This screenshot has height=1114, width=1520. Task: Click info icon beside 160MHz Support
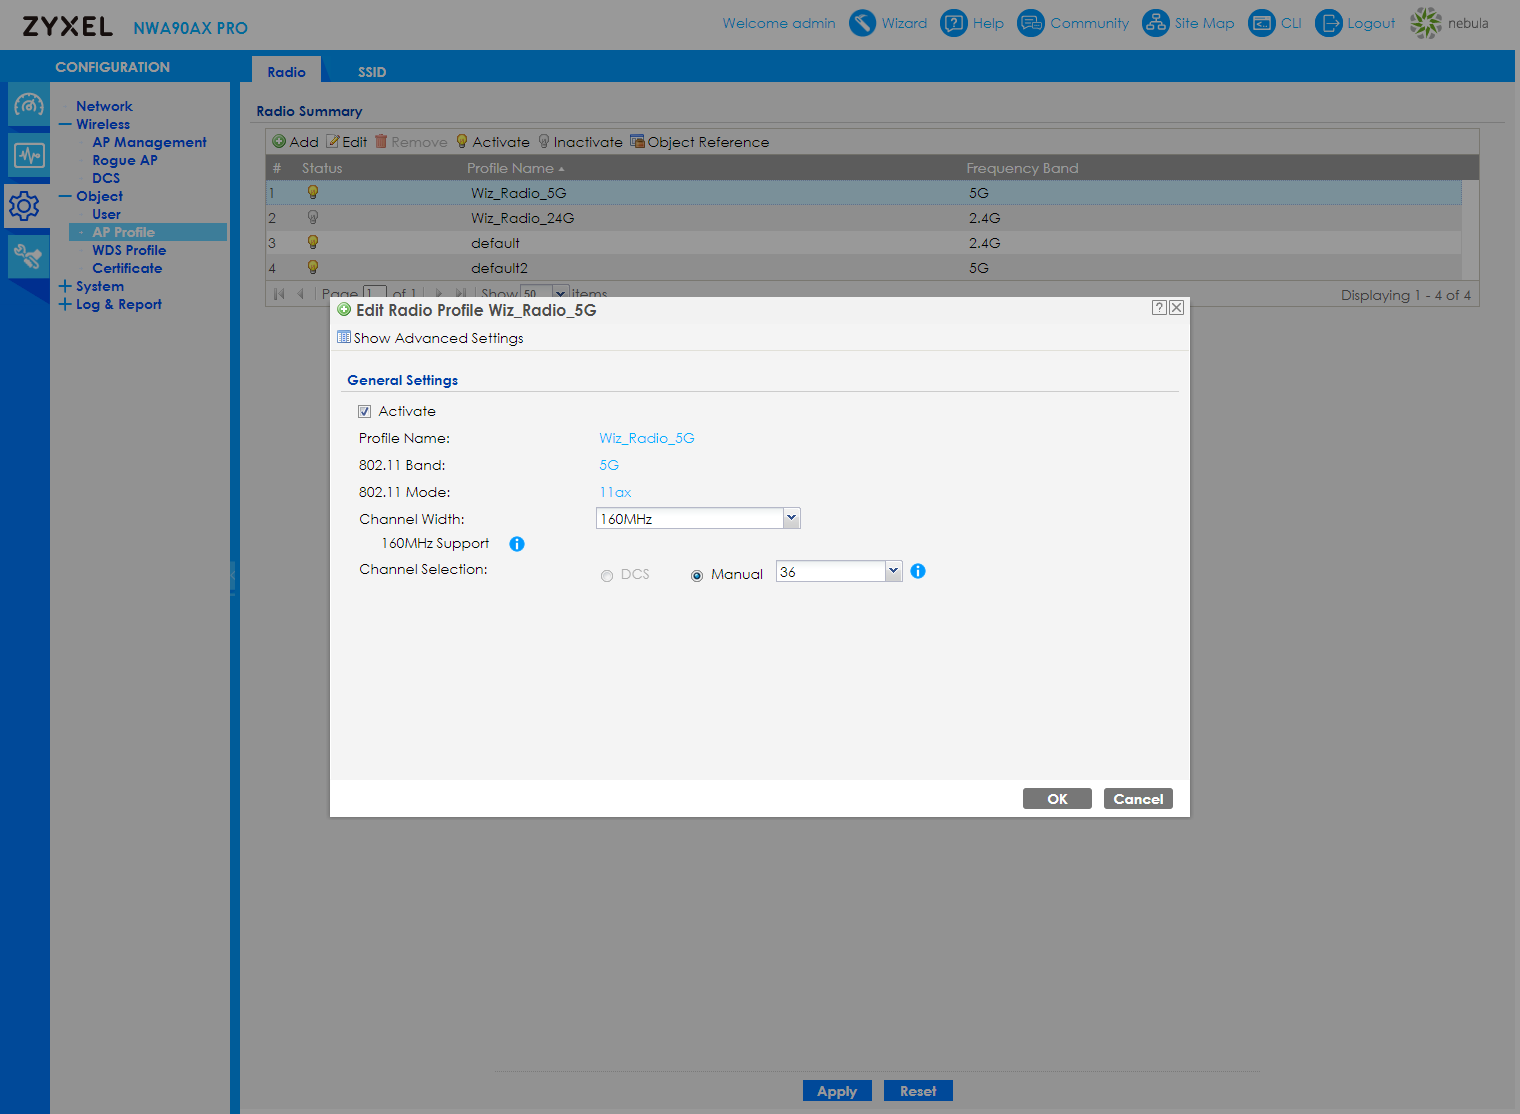click(517, 544)
